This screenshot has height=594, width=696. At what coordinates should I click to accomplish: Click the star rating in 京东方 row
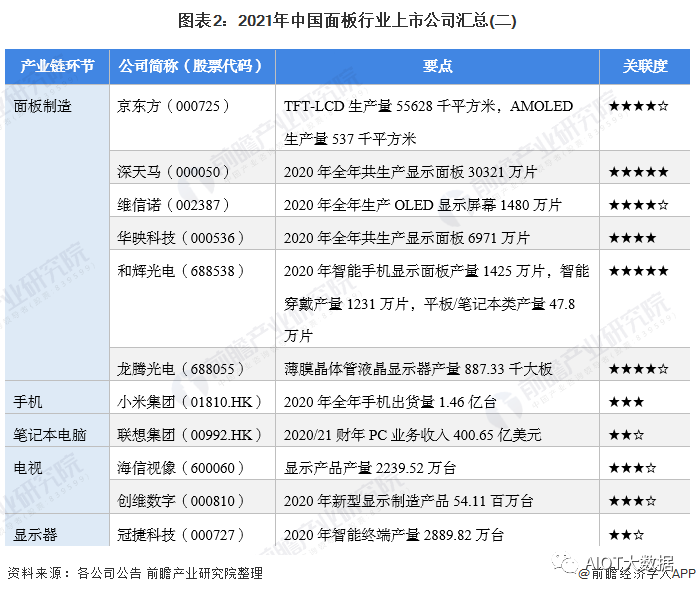click(645, 106)
